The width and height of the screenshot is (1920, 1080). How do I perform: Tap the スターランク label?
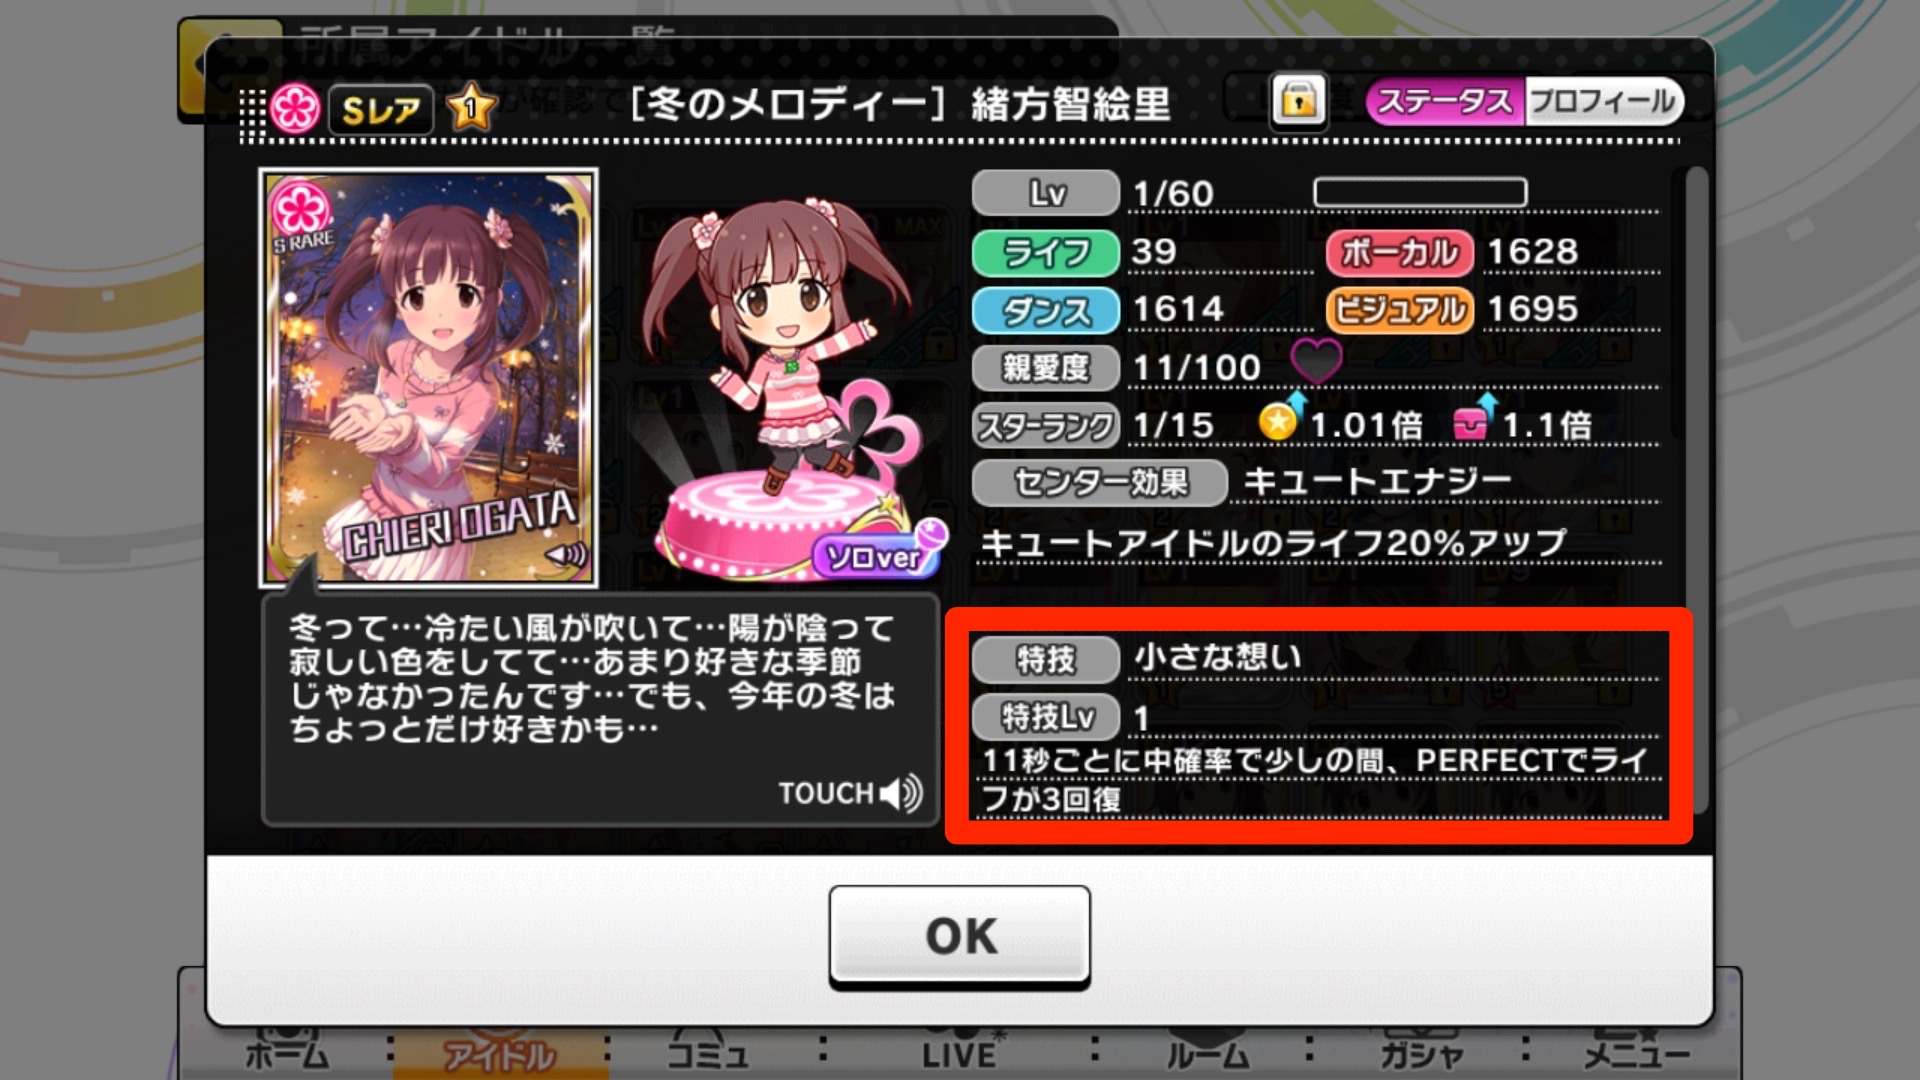[x=1045, y=426]
